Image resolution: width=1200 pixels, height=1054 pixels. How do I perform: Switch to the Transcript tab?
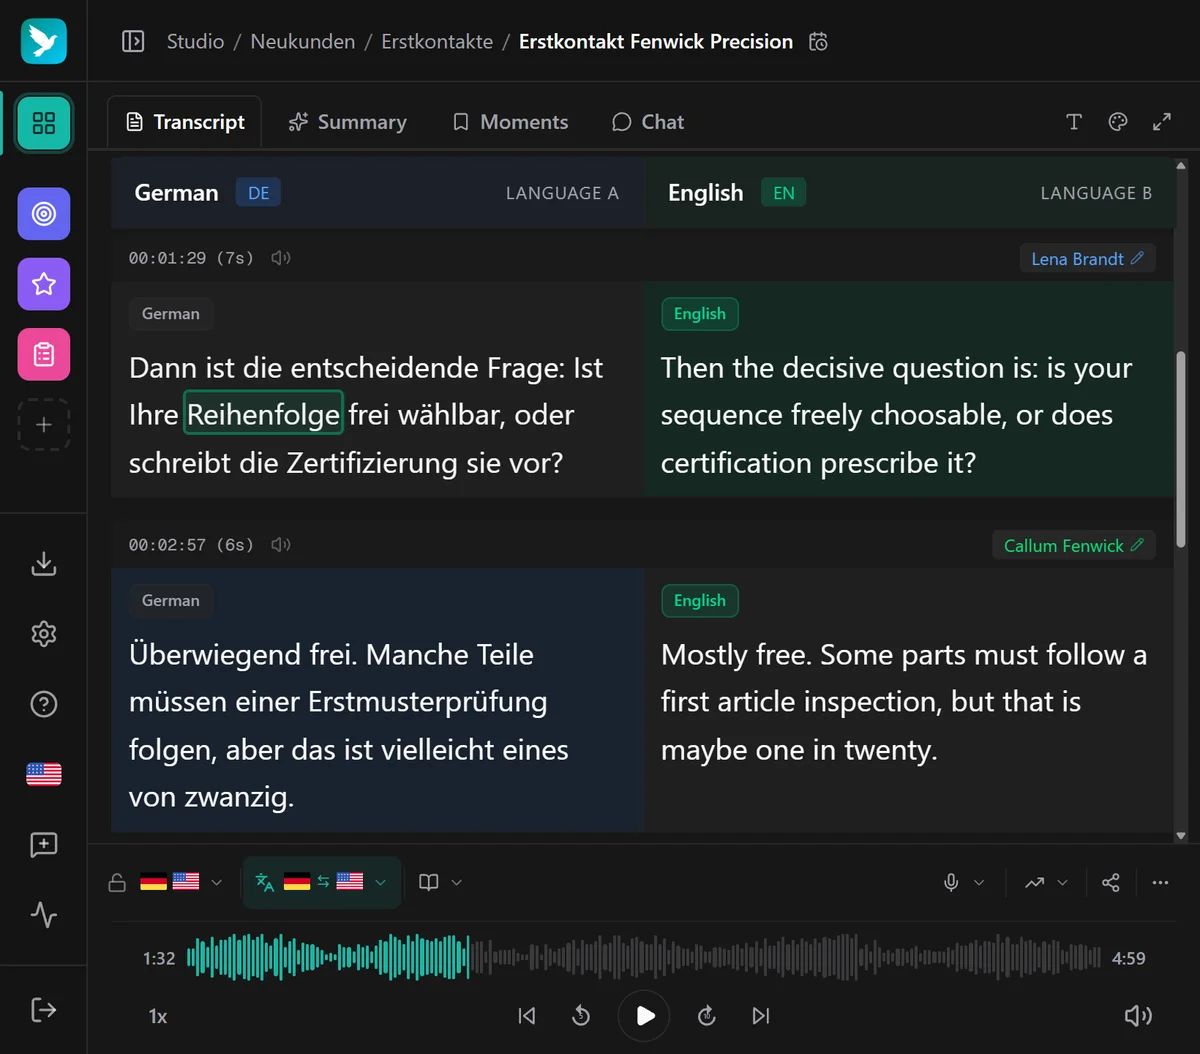tap(185, 122)
